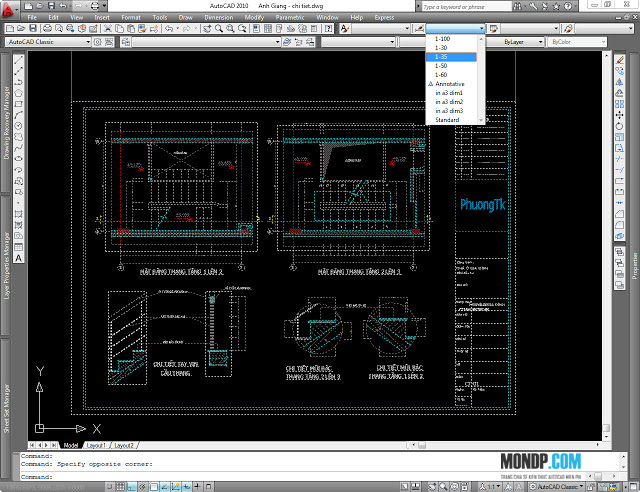This screenshot has width=640, height=492.
Task: Select the Move tool in the Modify toolbar
Action: coord(619,115)
